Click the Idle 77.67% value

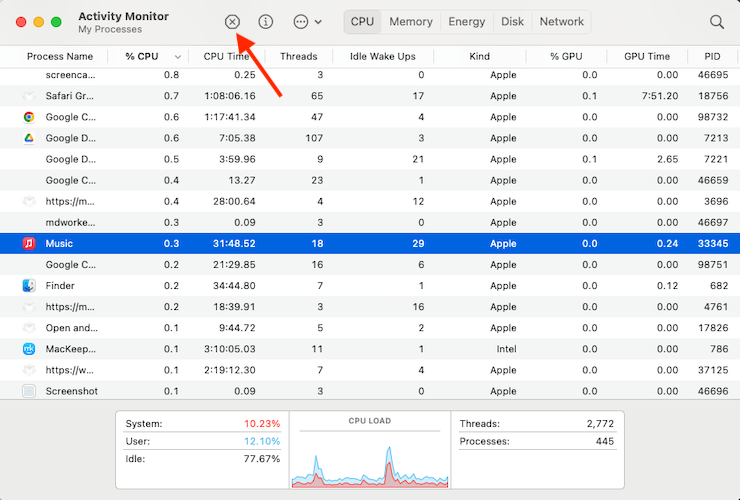pos(262,459)
